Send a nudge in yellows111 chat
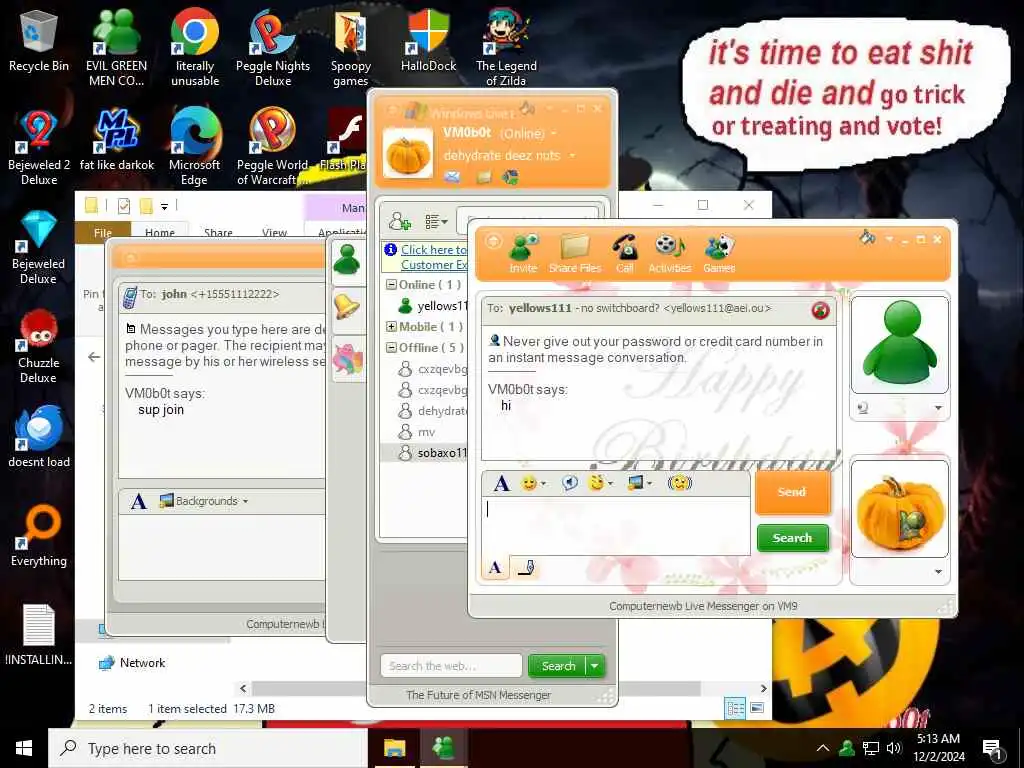The height and width of the screenshot is (768, 1024). [680, 483]
